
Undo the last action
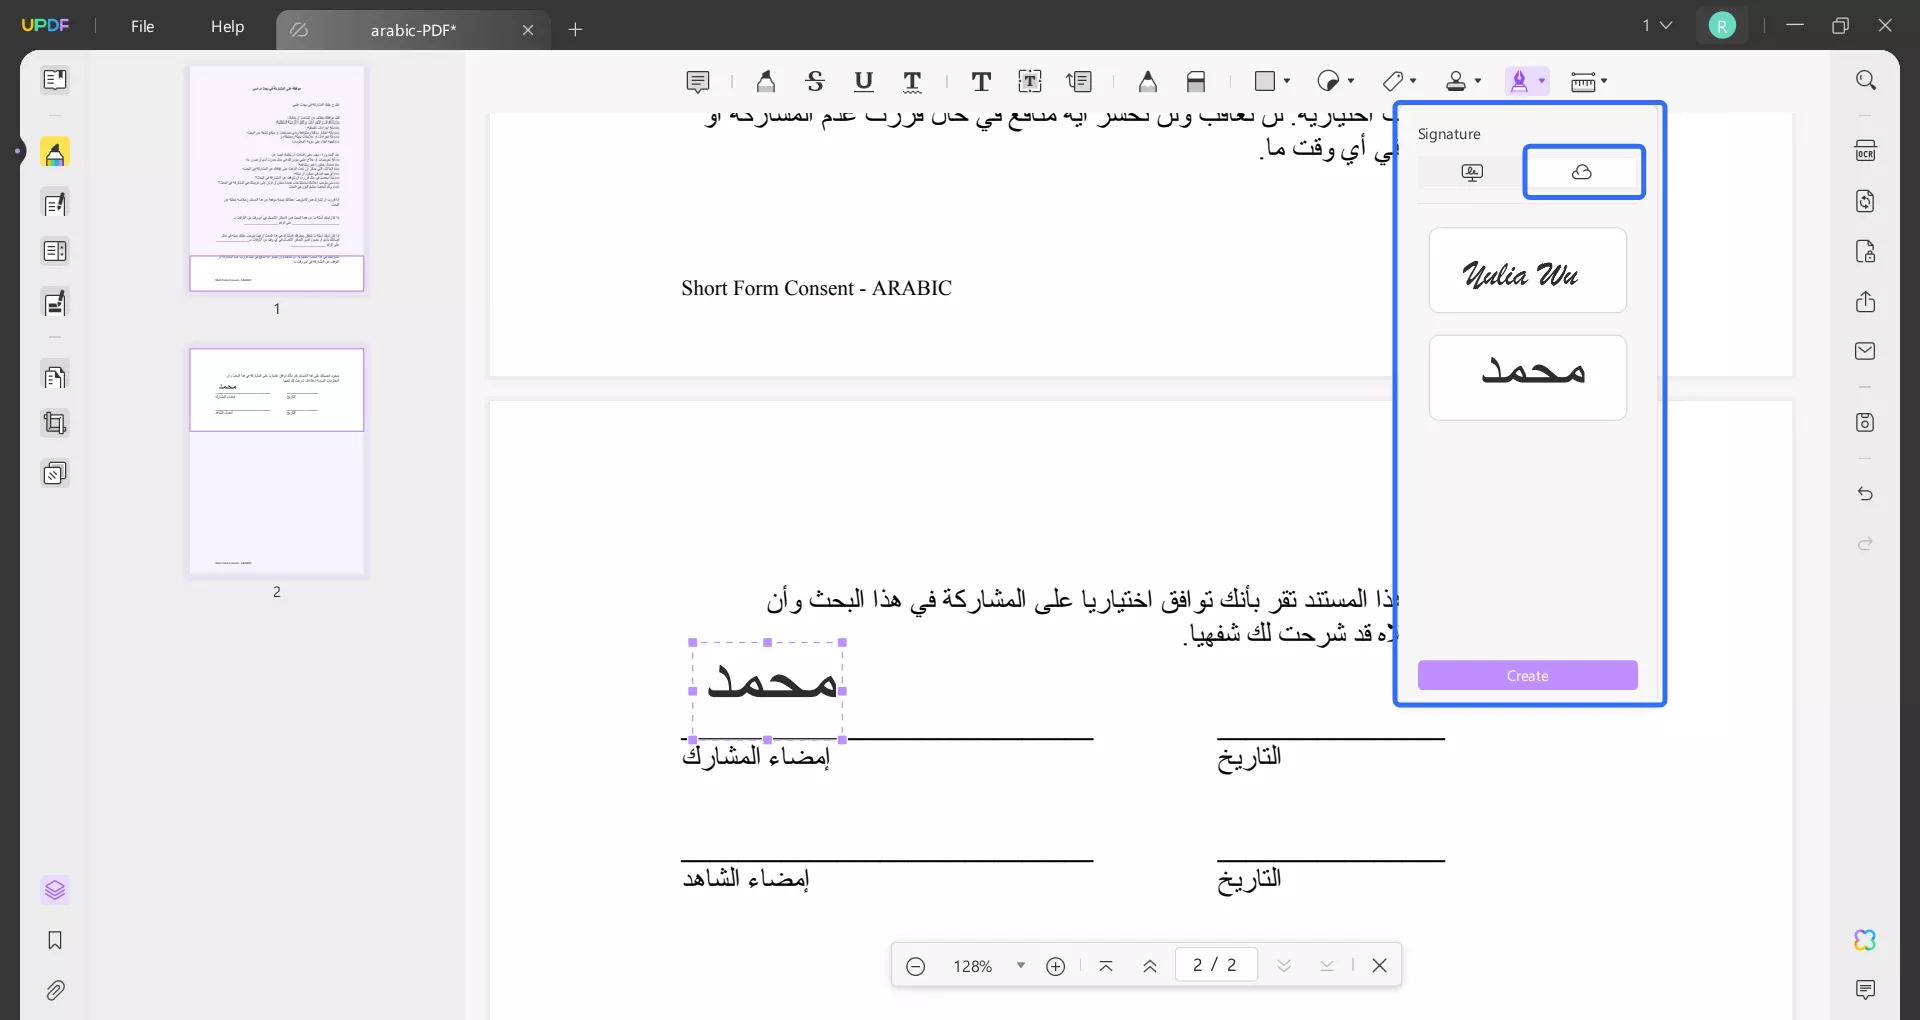pyautogui.click(x=1866, y=494)
